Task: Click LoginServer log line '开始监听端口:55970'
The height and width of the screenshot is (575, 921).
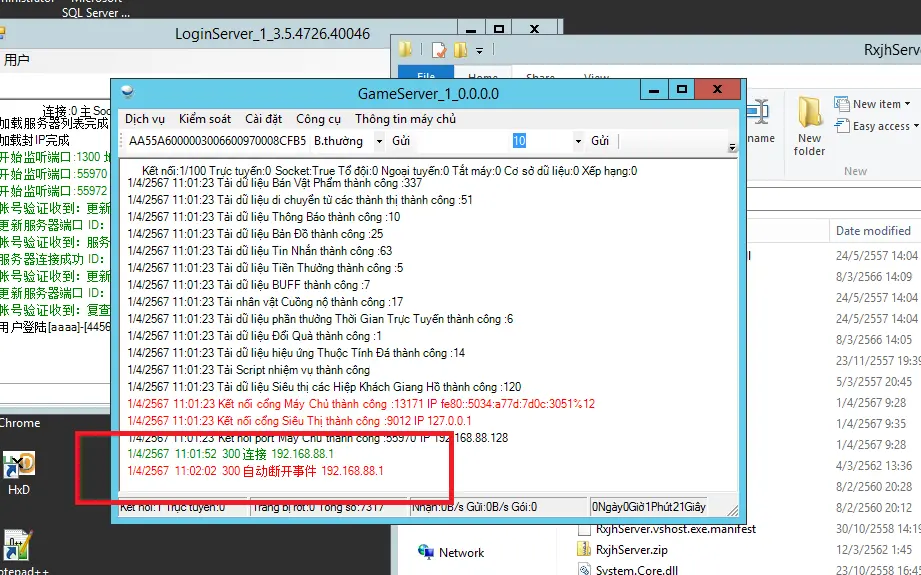Action: click(x=53, y=174)
